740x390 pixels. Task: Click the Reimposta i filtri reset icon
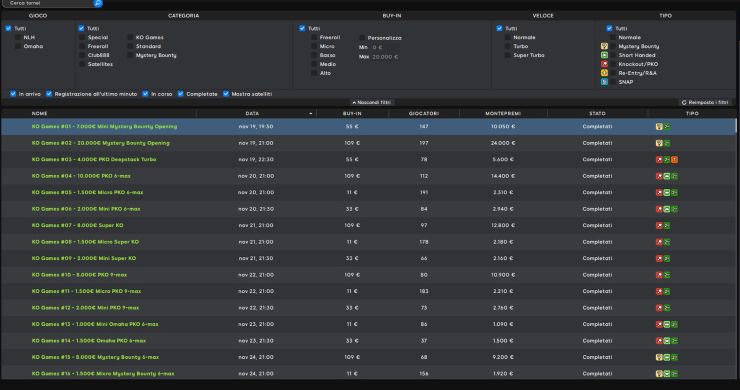tap(684, 102)
